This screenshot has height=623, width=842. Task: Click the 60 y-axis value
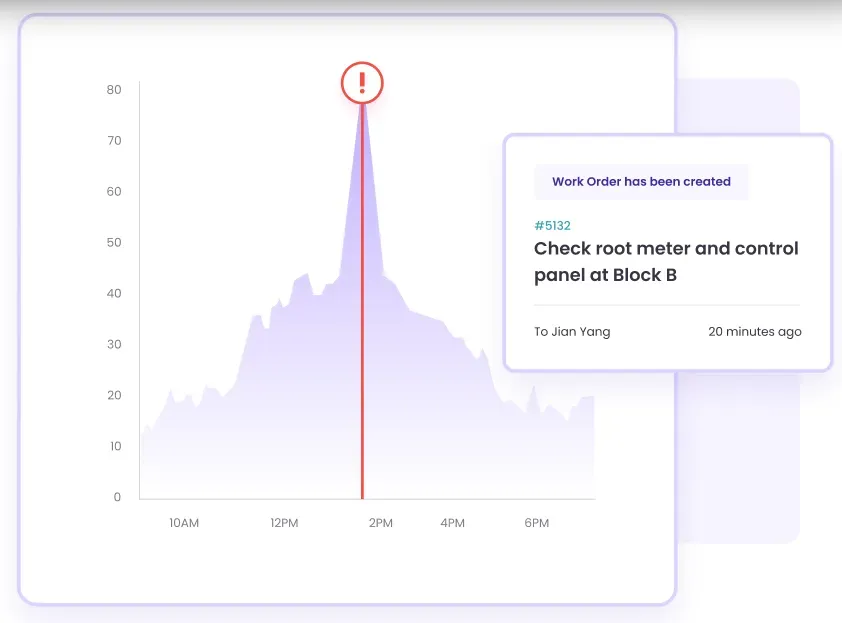(x=114, y=192)
